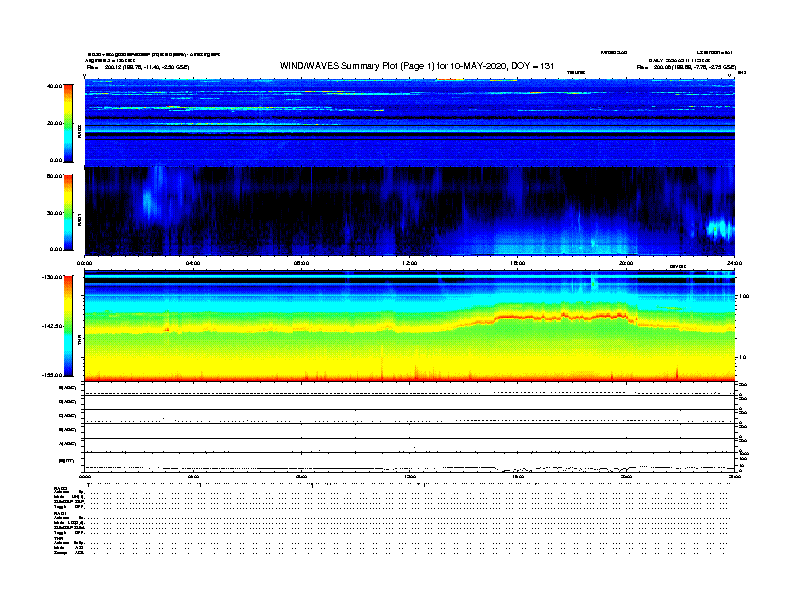792x612 pixels.
Task: Click the 100 tick label right of TNR panel
Action: coord(744,296)
